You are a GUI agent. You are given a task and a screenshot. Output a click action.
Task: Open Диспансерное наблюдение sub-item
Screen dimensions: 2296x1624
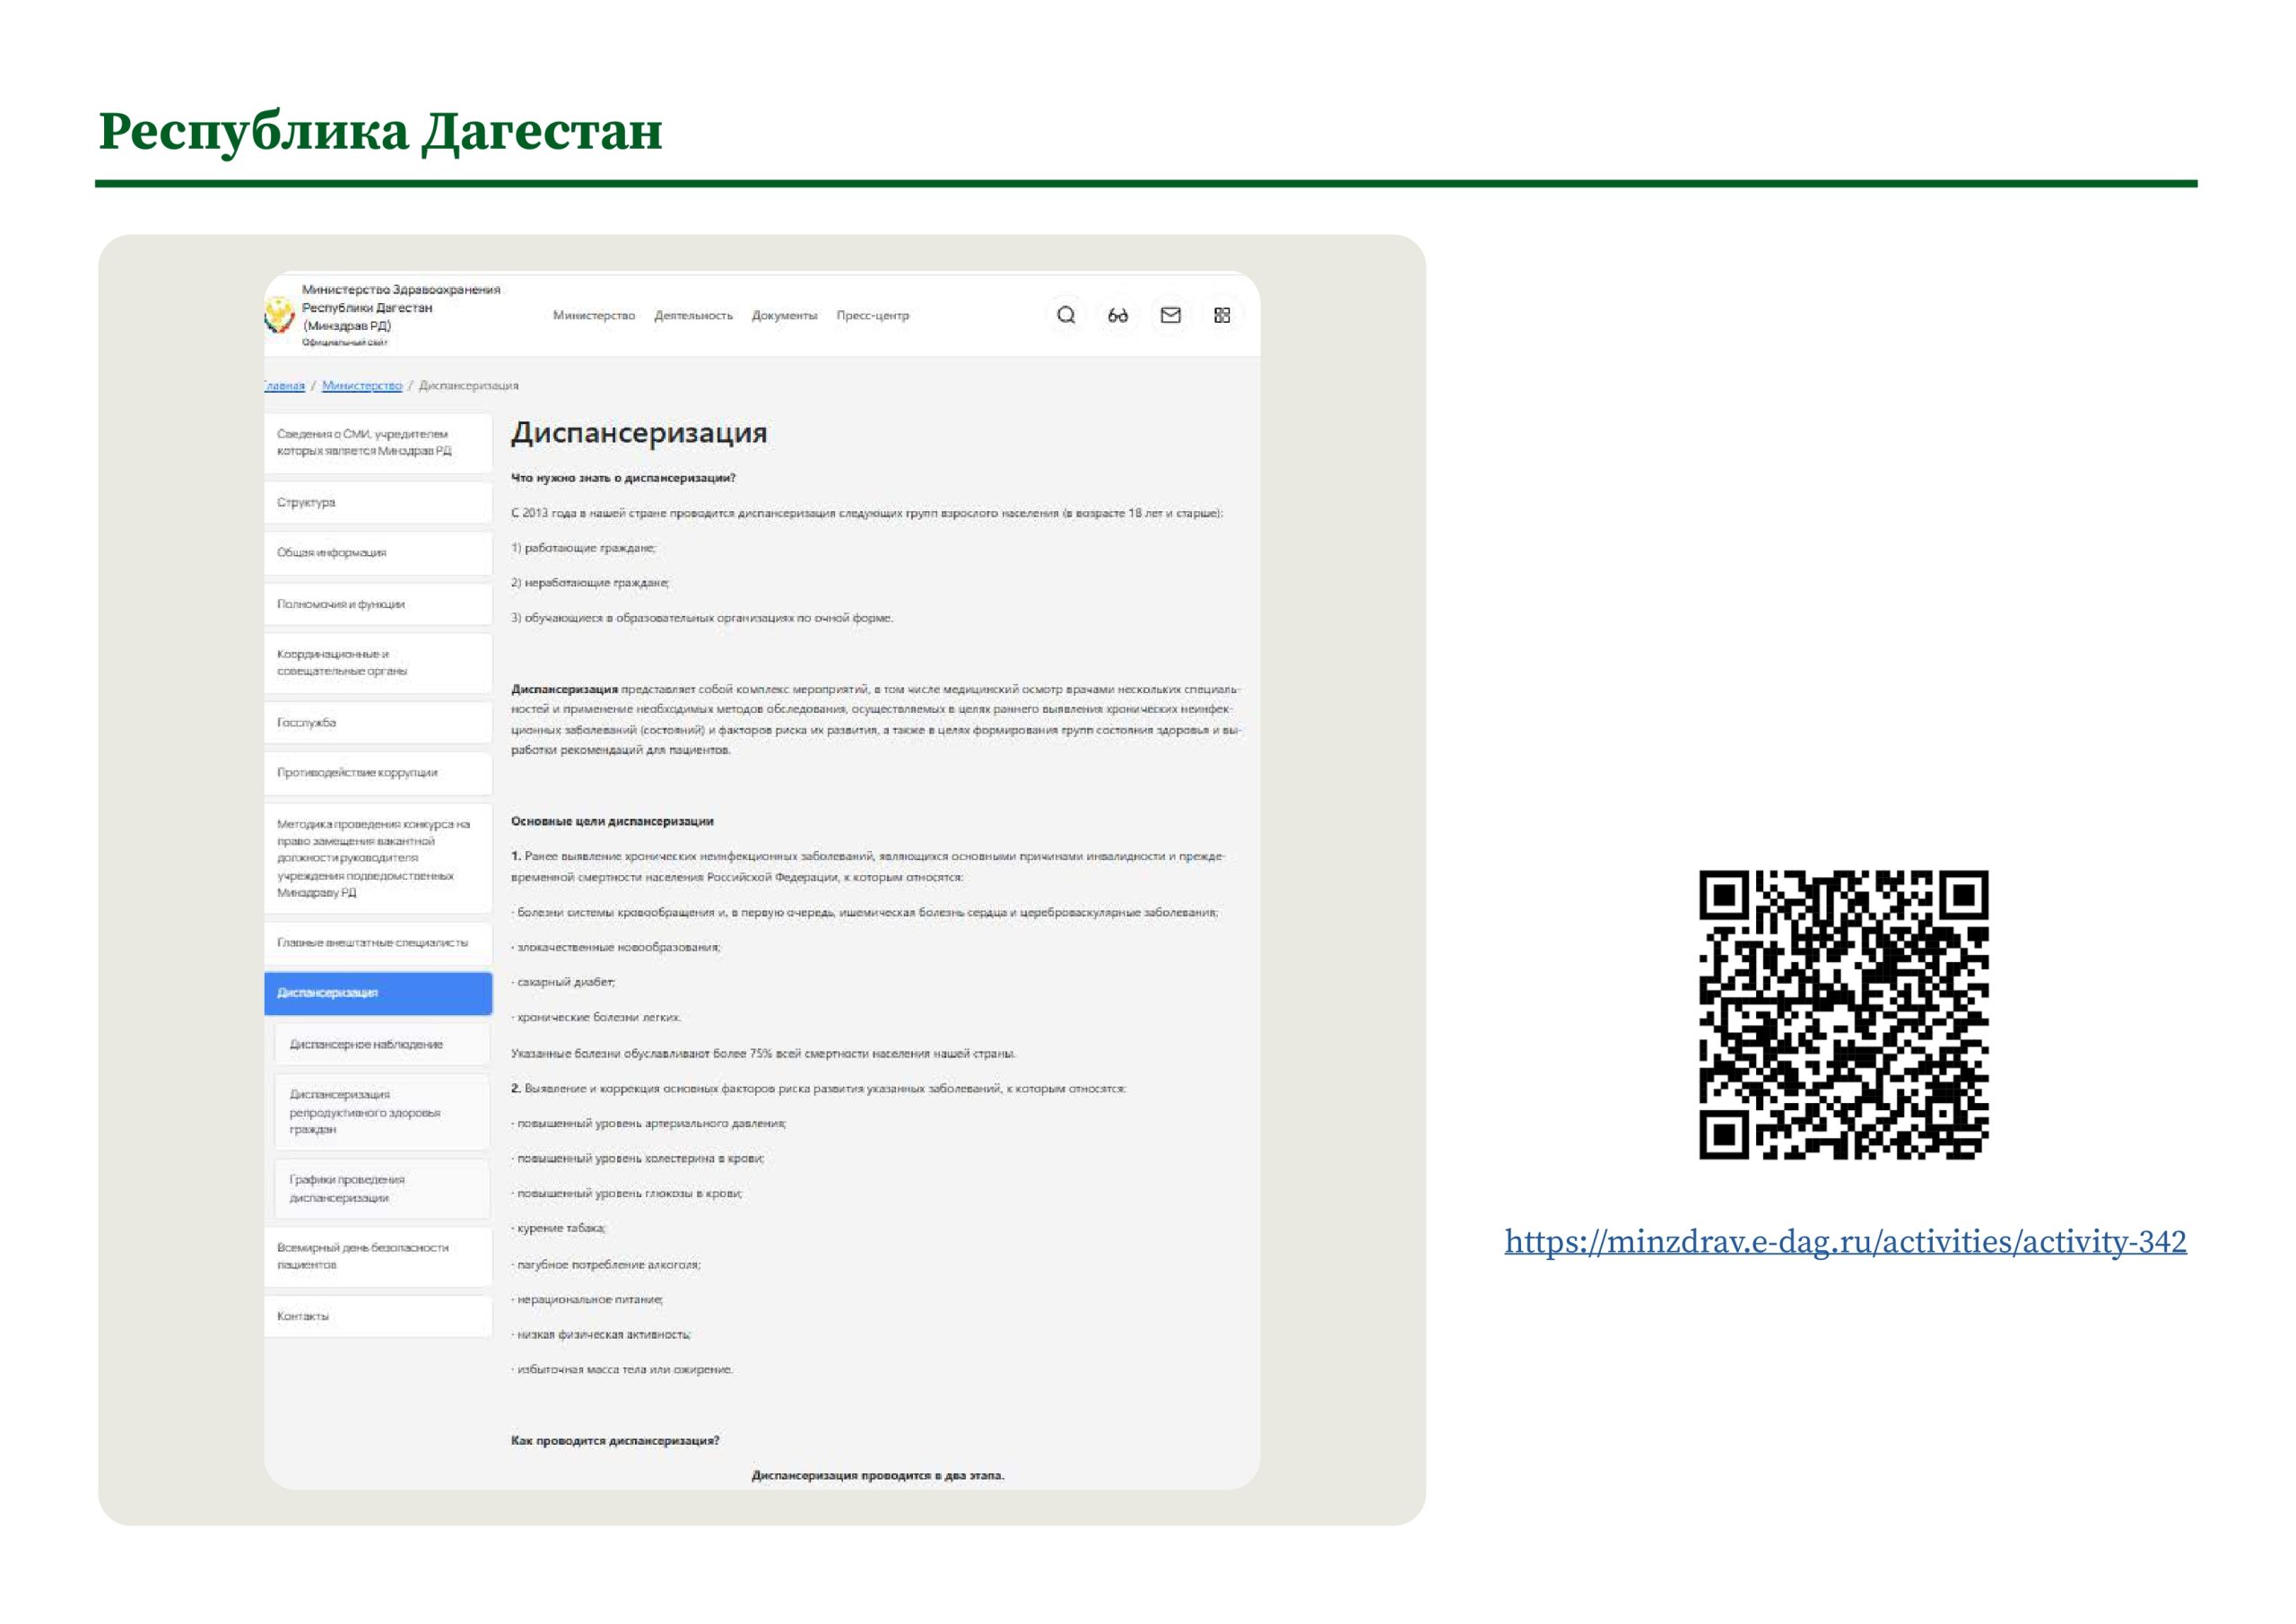382,1044
